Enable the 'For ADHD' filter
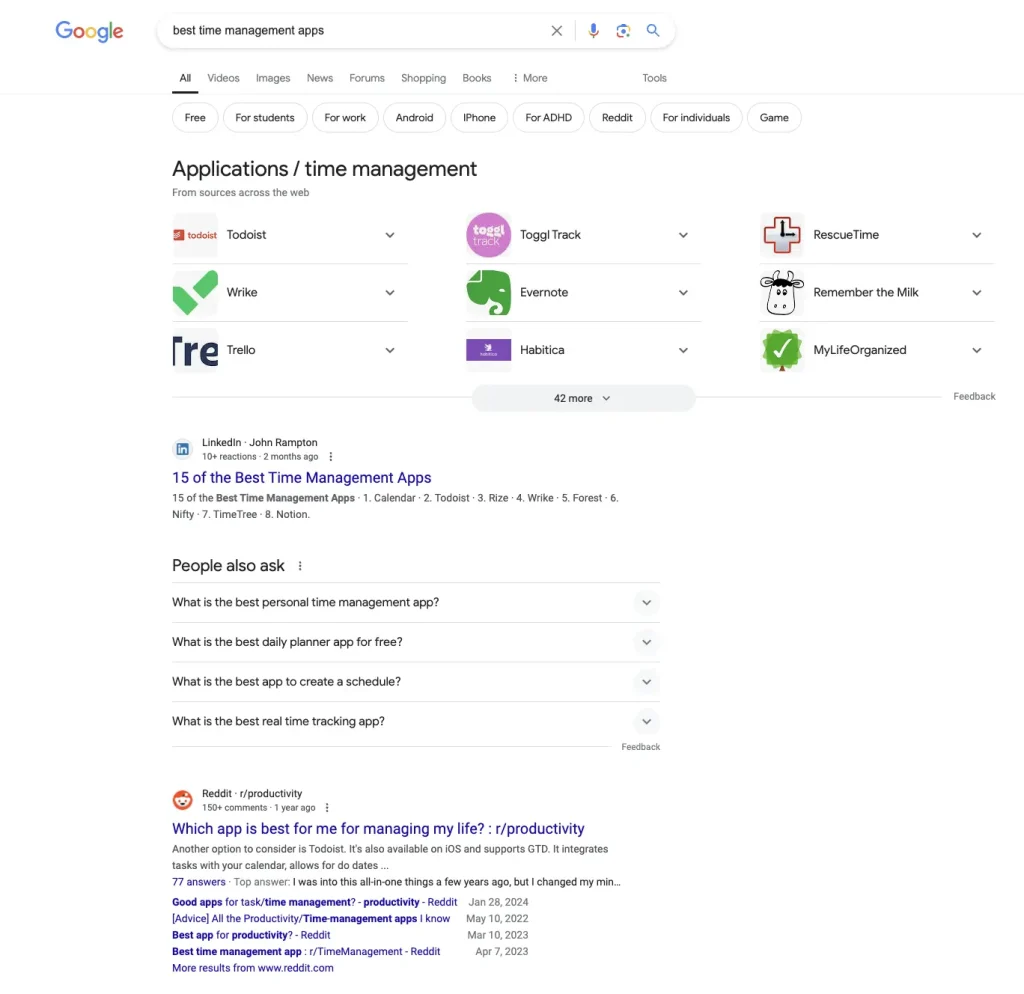Image resolution: width=1024 pixels, height=994 pixels. click(548, 117)
